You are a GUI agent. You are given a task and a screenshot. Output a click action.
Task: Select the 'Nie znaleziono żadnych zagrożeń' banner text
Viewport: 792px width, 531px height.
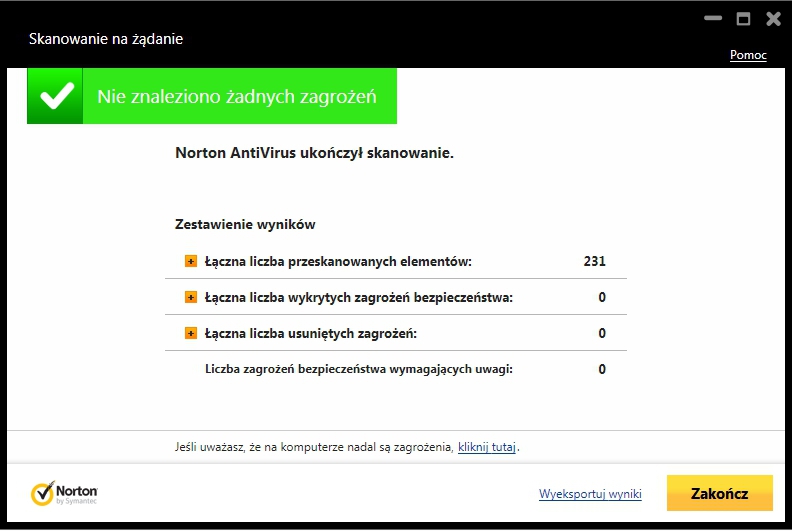(237, 96)
